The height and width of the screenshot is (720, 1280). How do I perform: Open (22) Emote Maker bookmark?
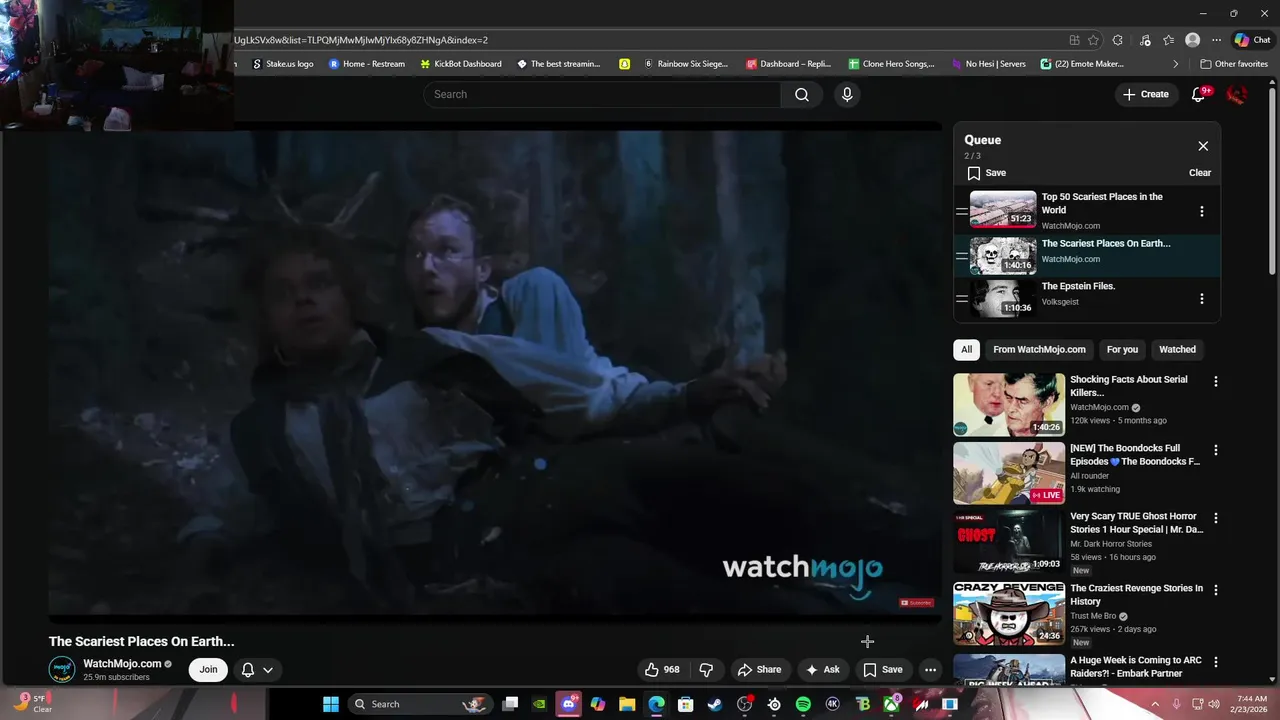click(1082, 64)
